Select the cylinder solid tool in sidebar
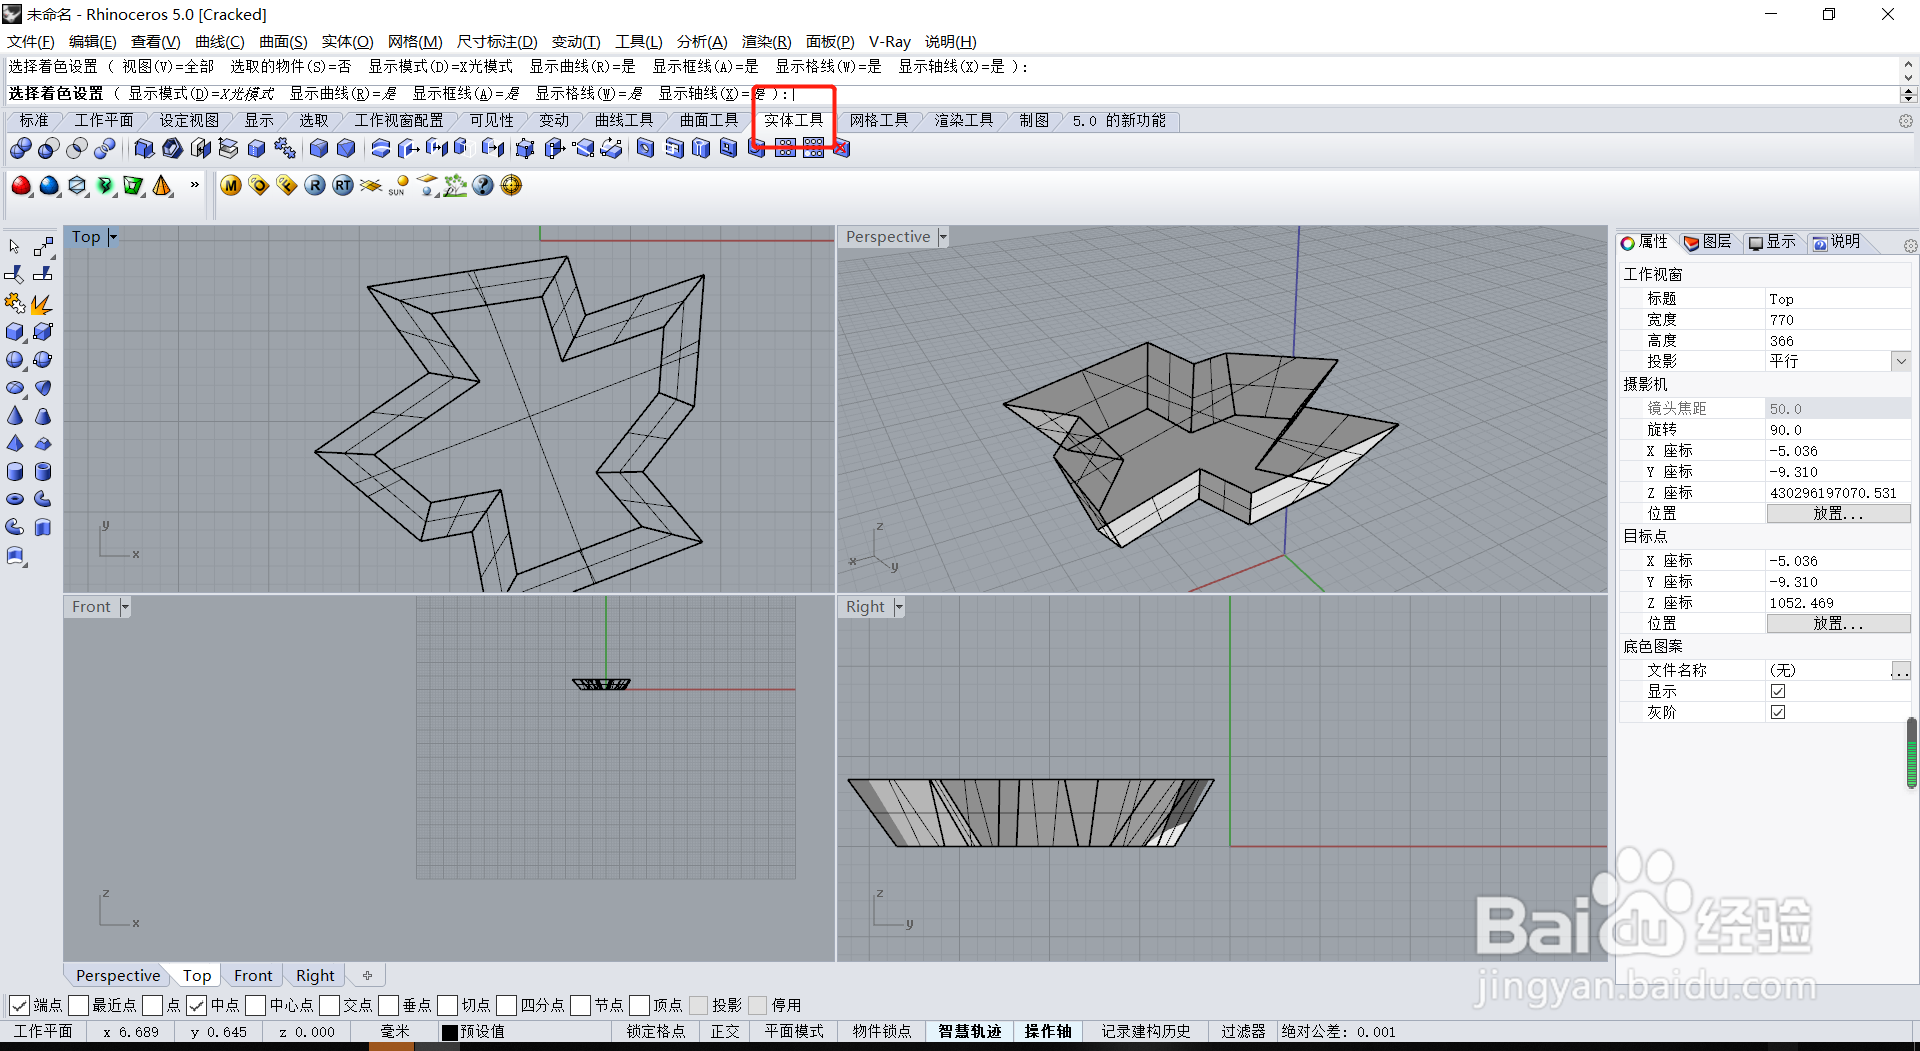This screenshot has width=1920, height=1051. point(14,472)
